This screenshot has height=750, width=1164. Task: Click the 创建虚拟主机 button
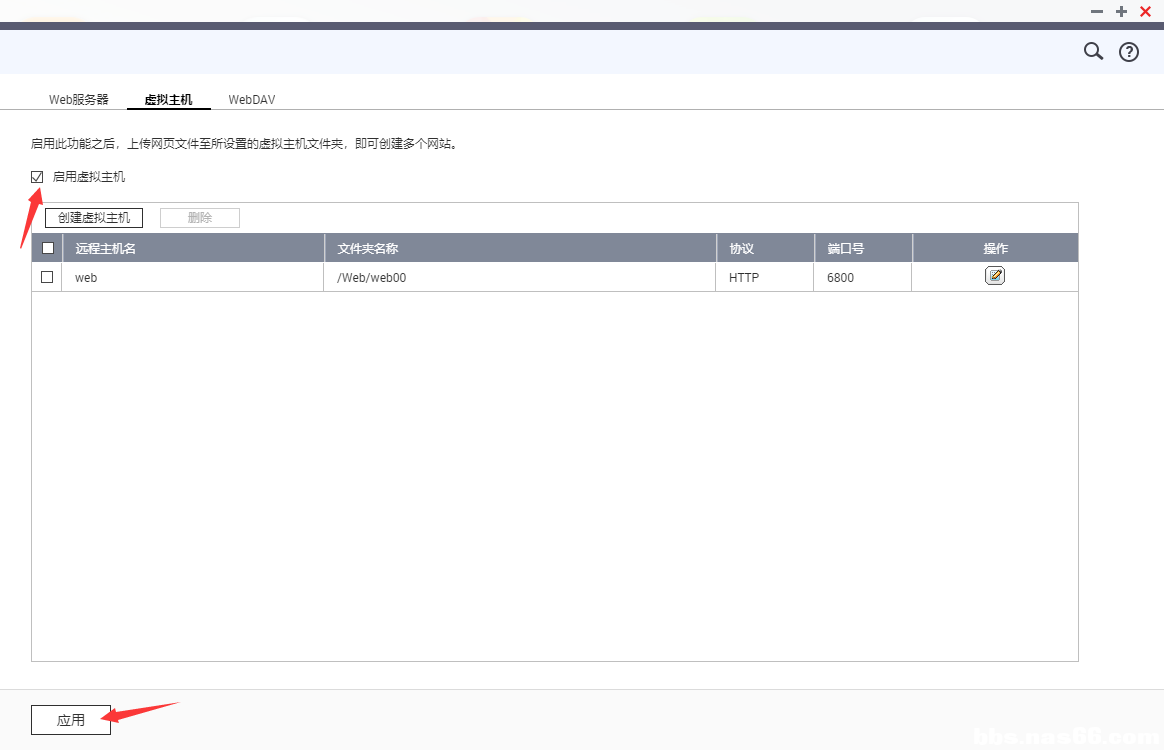point(94,218)
